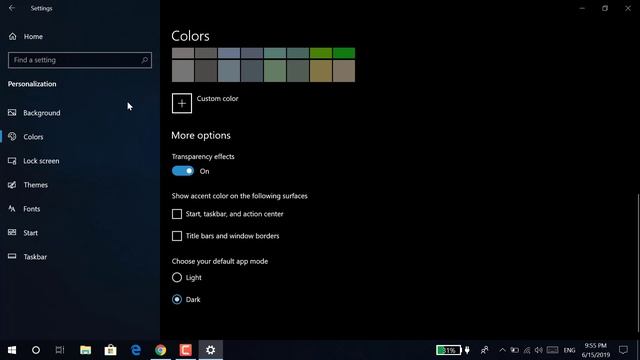The height and width of the screenshot is (360, 640).
Task: Open the Wi-Fi network icon in tray
Action: coord(527,350)
